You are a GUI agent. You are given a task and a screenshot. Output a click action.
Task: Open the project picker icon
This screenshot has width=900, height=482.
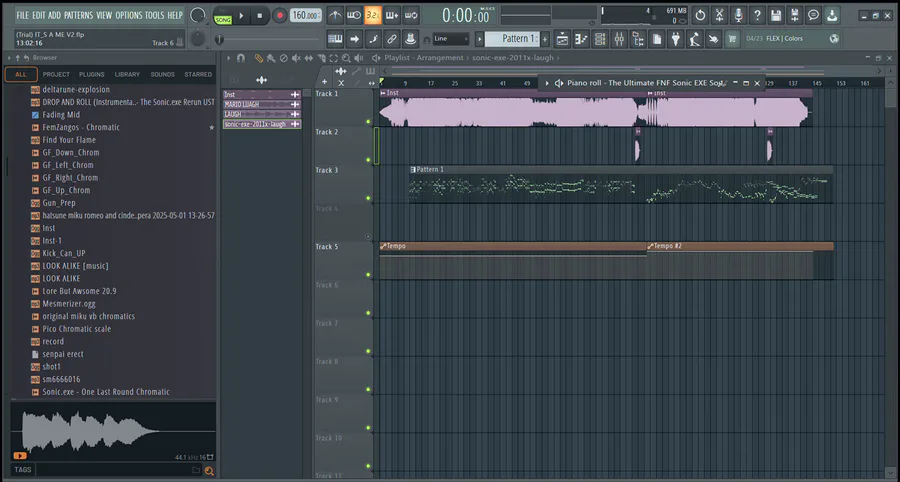click(657, 39)
